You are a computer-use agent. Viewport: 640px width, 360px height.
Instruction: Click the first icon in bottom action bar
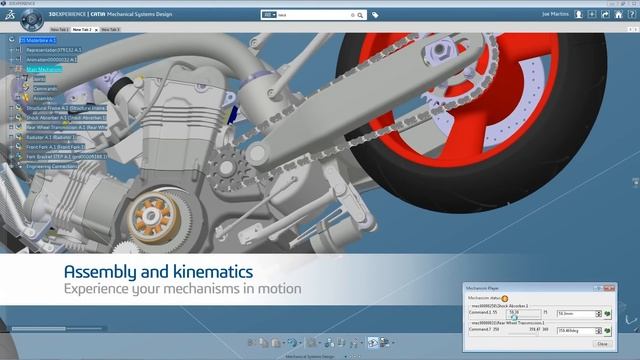[251, 343]
